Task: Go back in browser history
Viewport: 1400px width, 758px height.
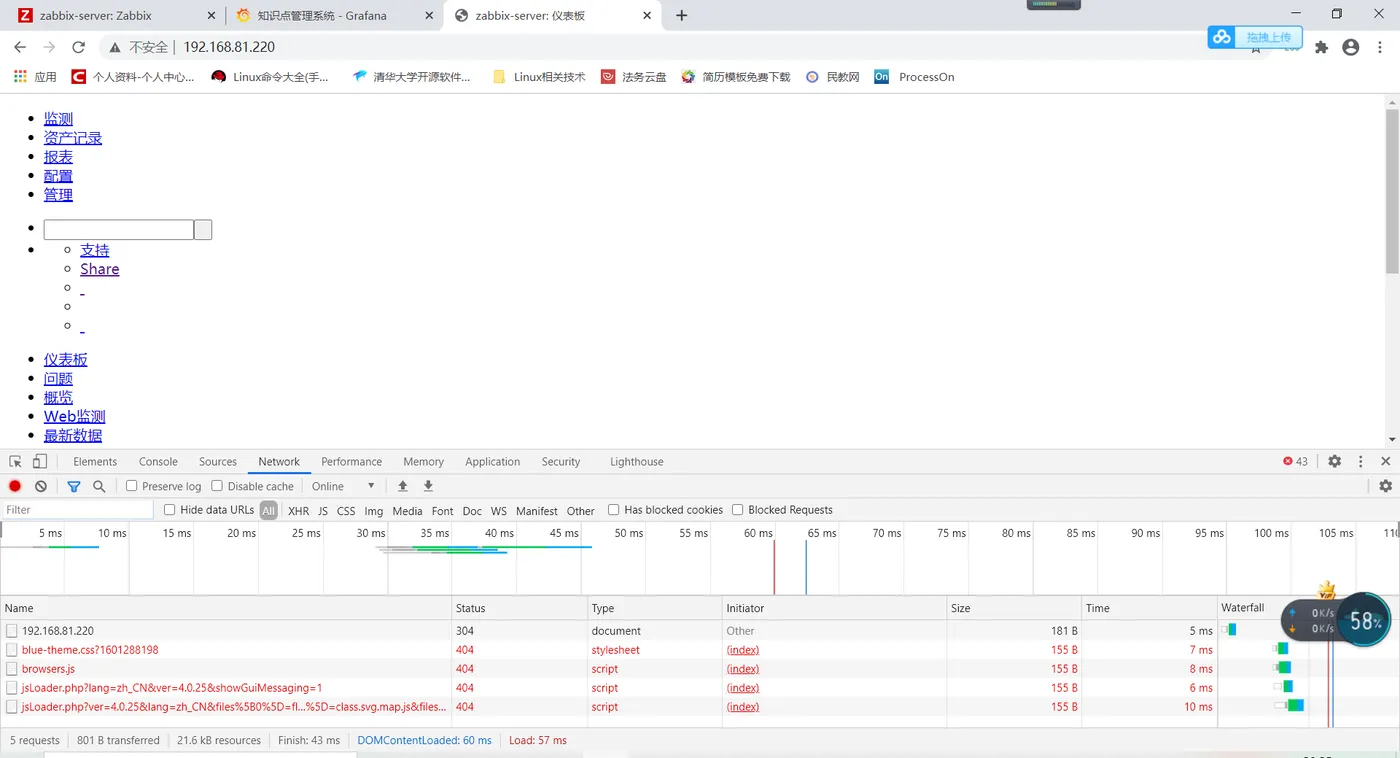Action: coord(20,47)
